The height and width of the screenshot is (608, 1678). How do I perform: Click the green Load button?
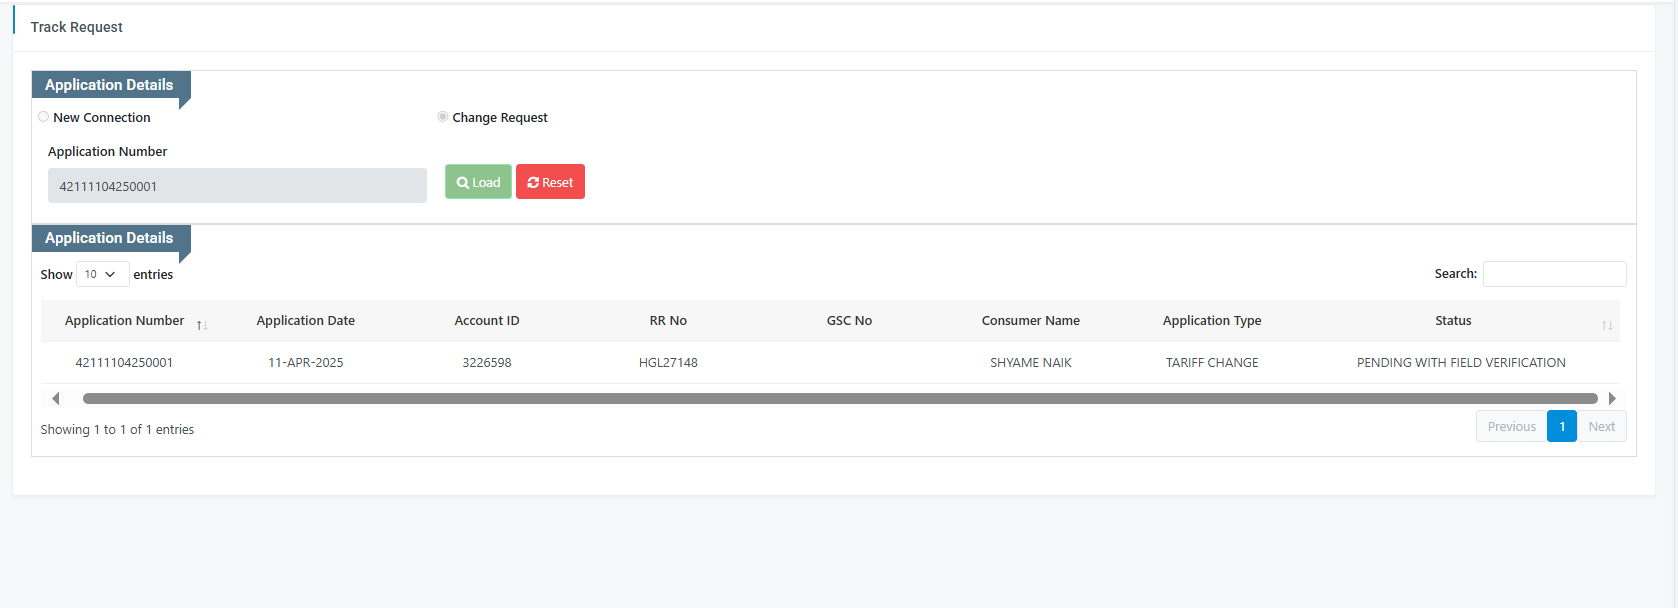[x=478, y=182]
